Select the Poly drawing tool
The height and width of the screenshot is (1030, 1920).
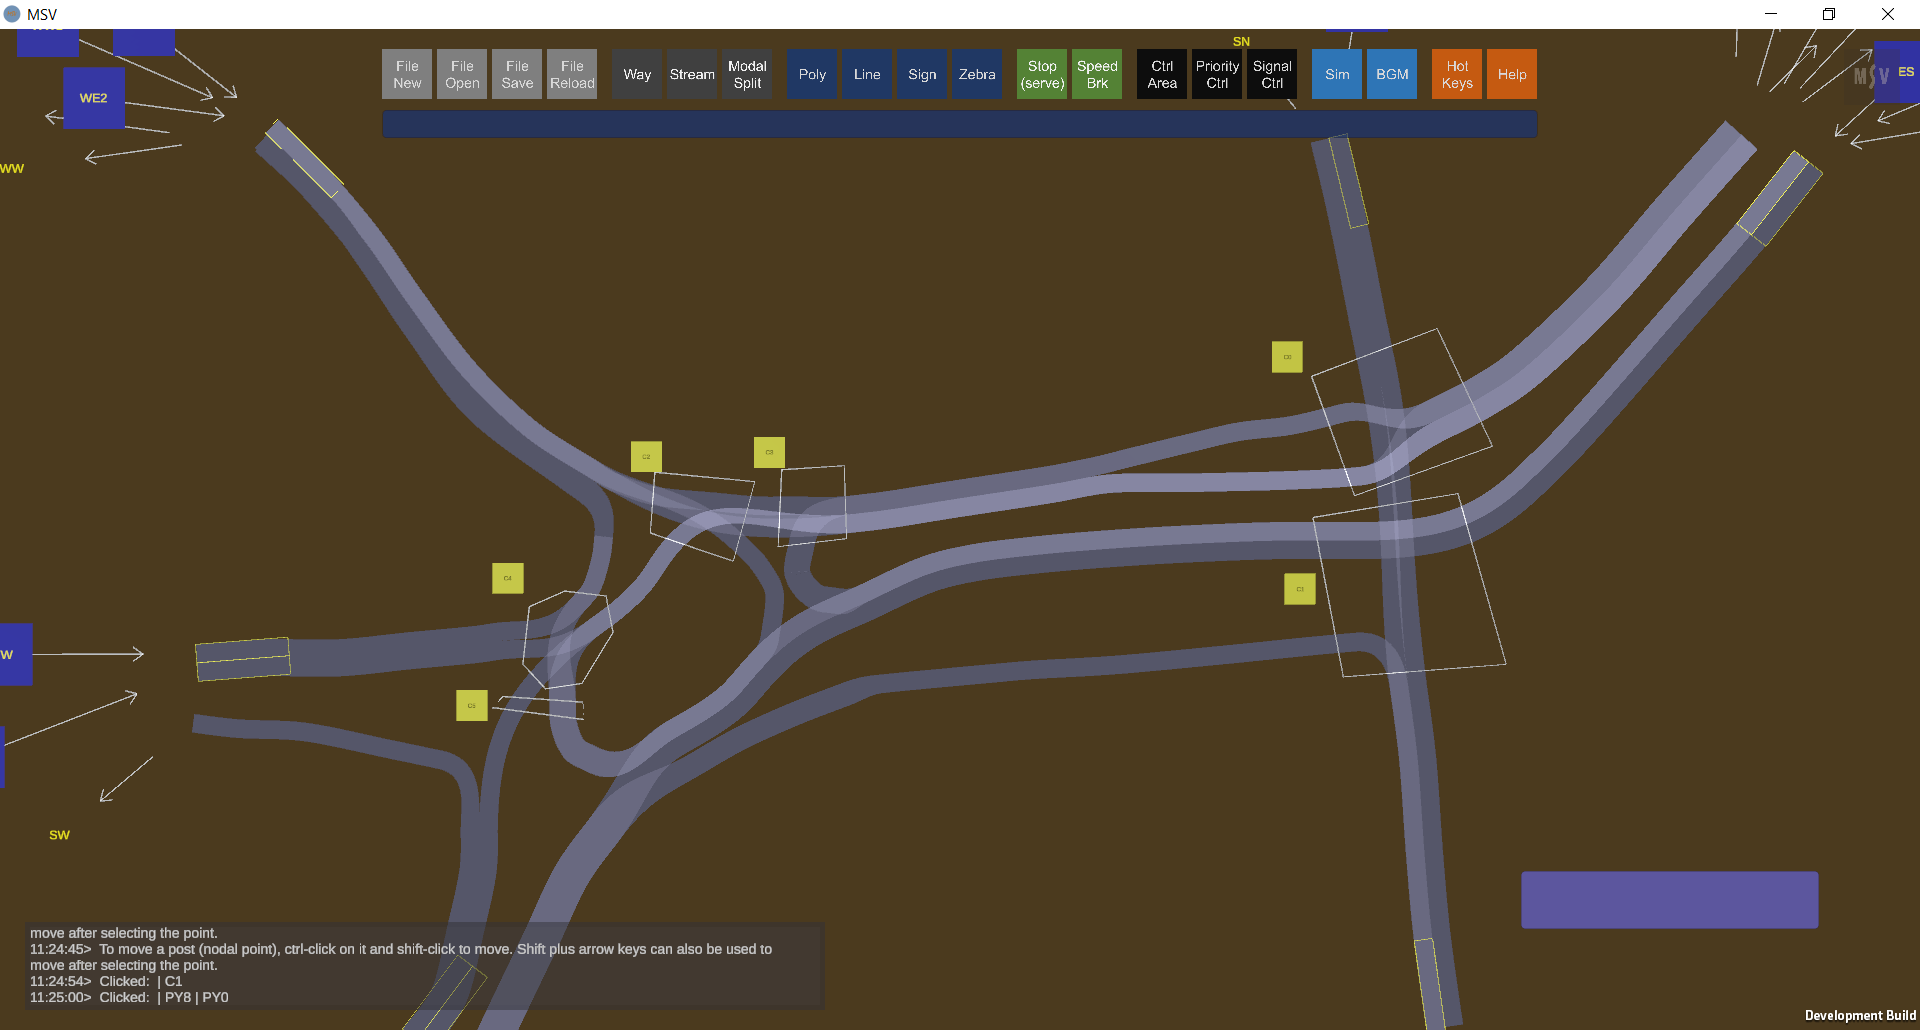coord(812,74)
